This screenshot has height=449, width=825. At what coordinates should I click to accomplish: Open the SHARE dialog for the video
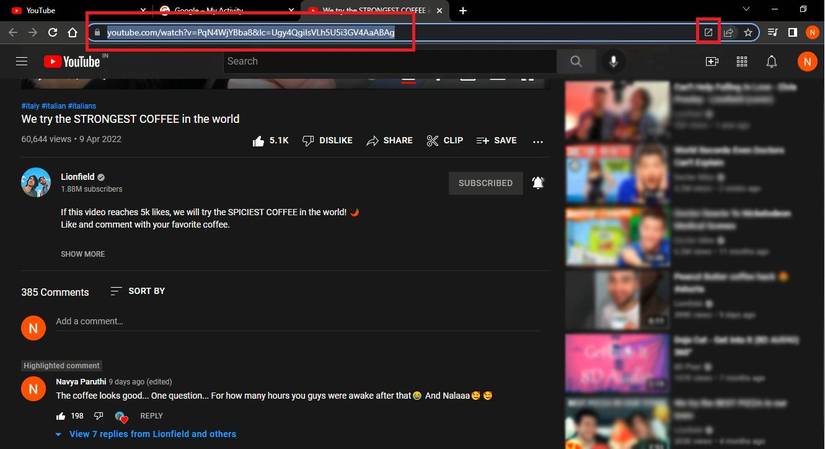(389, 141)
